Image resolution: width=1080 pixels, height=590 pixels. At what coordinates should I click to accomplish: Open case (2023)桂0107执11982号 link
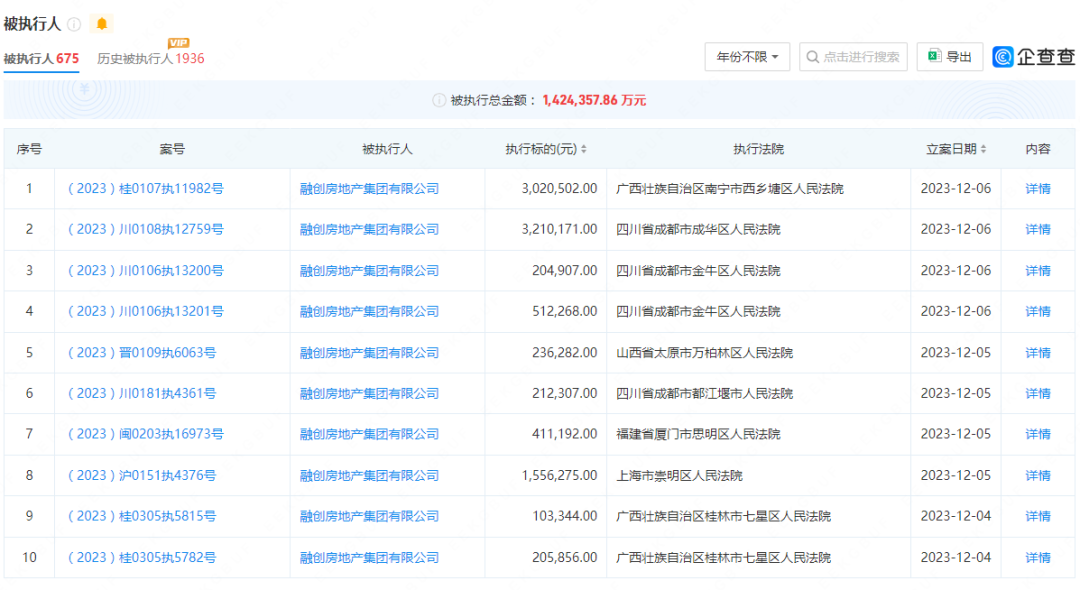click(x=145, y=189)
